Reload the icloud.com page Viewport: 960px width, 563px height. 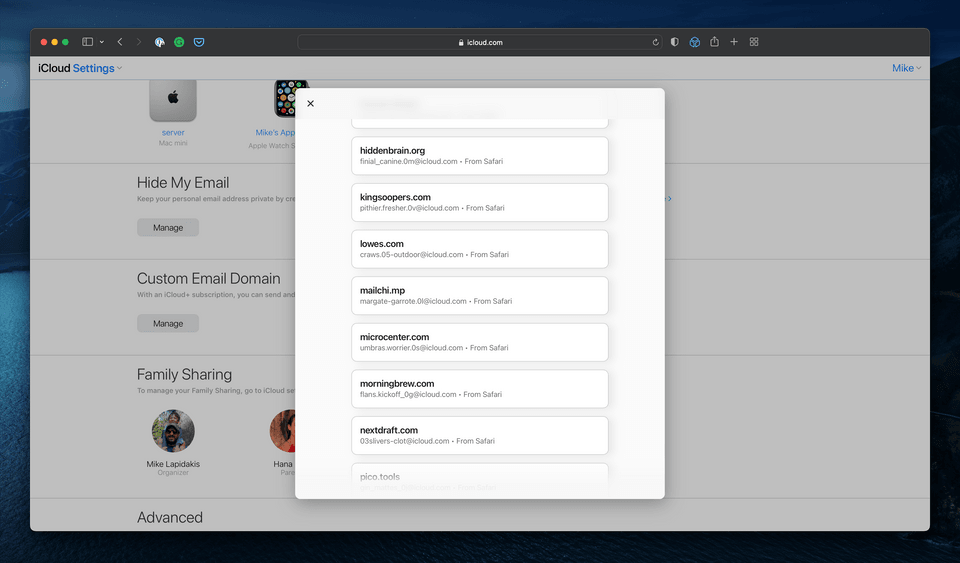coord(655,42)
